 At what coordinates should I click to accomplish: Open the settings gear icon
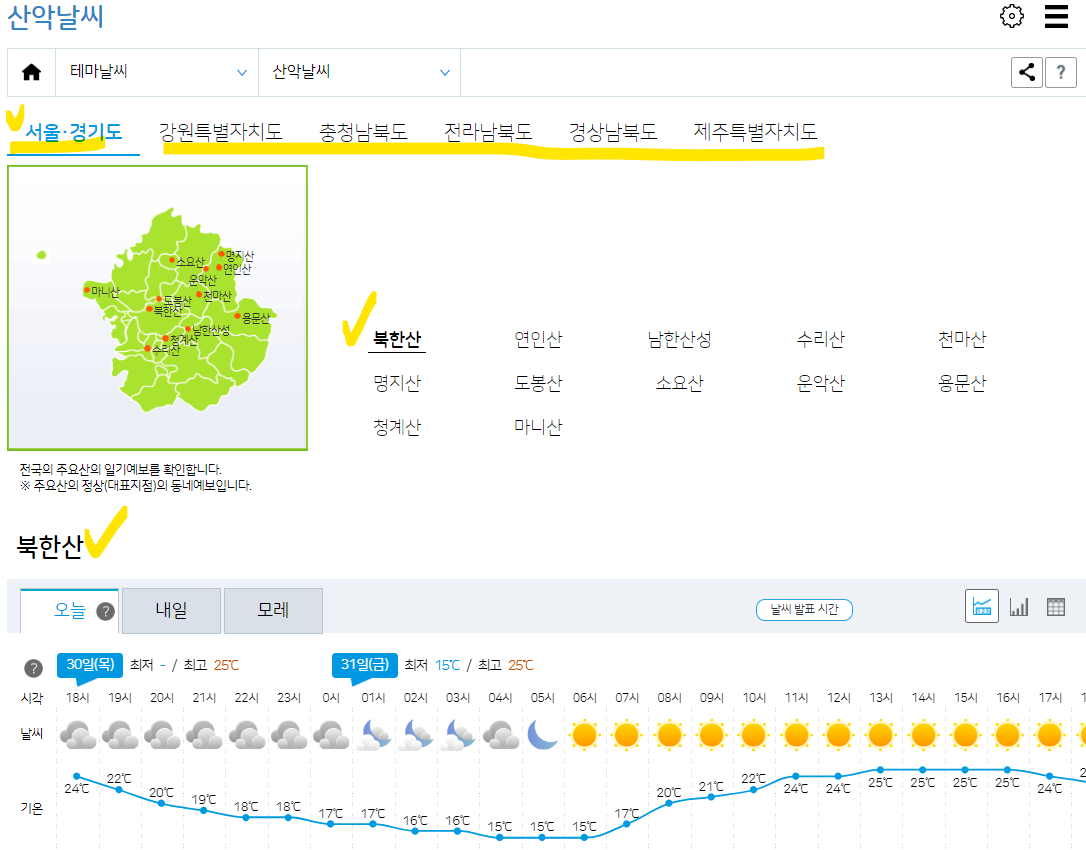[x=1011, y=17]
